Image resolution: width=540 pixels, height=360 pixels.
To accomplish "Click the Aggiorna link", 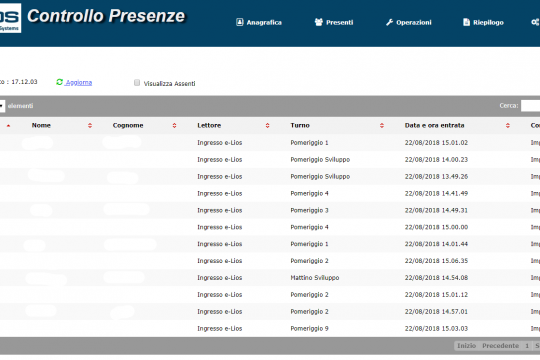I will (79, 82).
